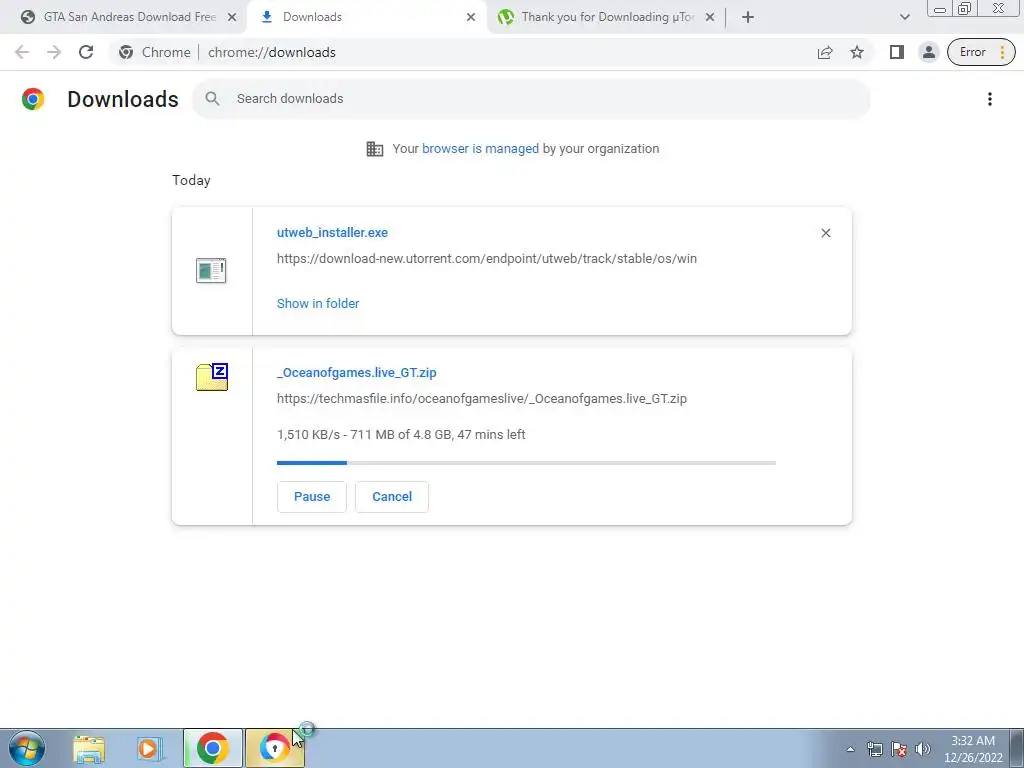Expand the tab search dropdown arrow
Viewport: 1024px width, 768px height.
pyautogui.click(x=904, y=18)
